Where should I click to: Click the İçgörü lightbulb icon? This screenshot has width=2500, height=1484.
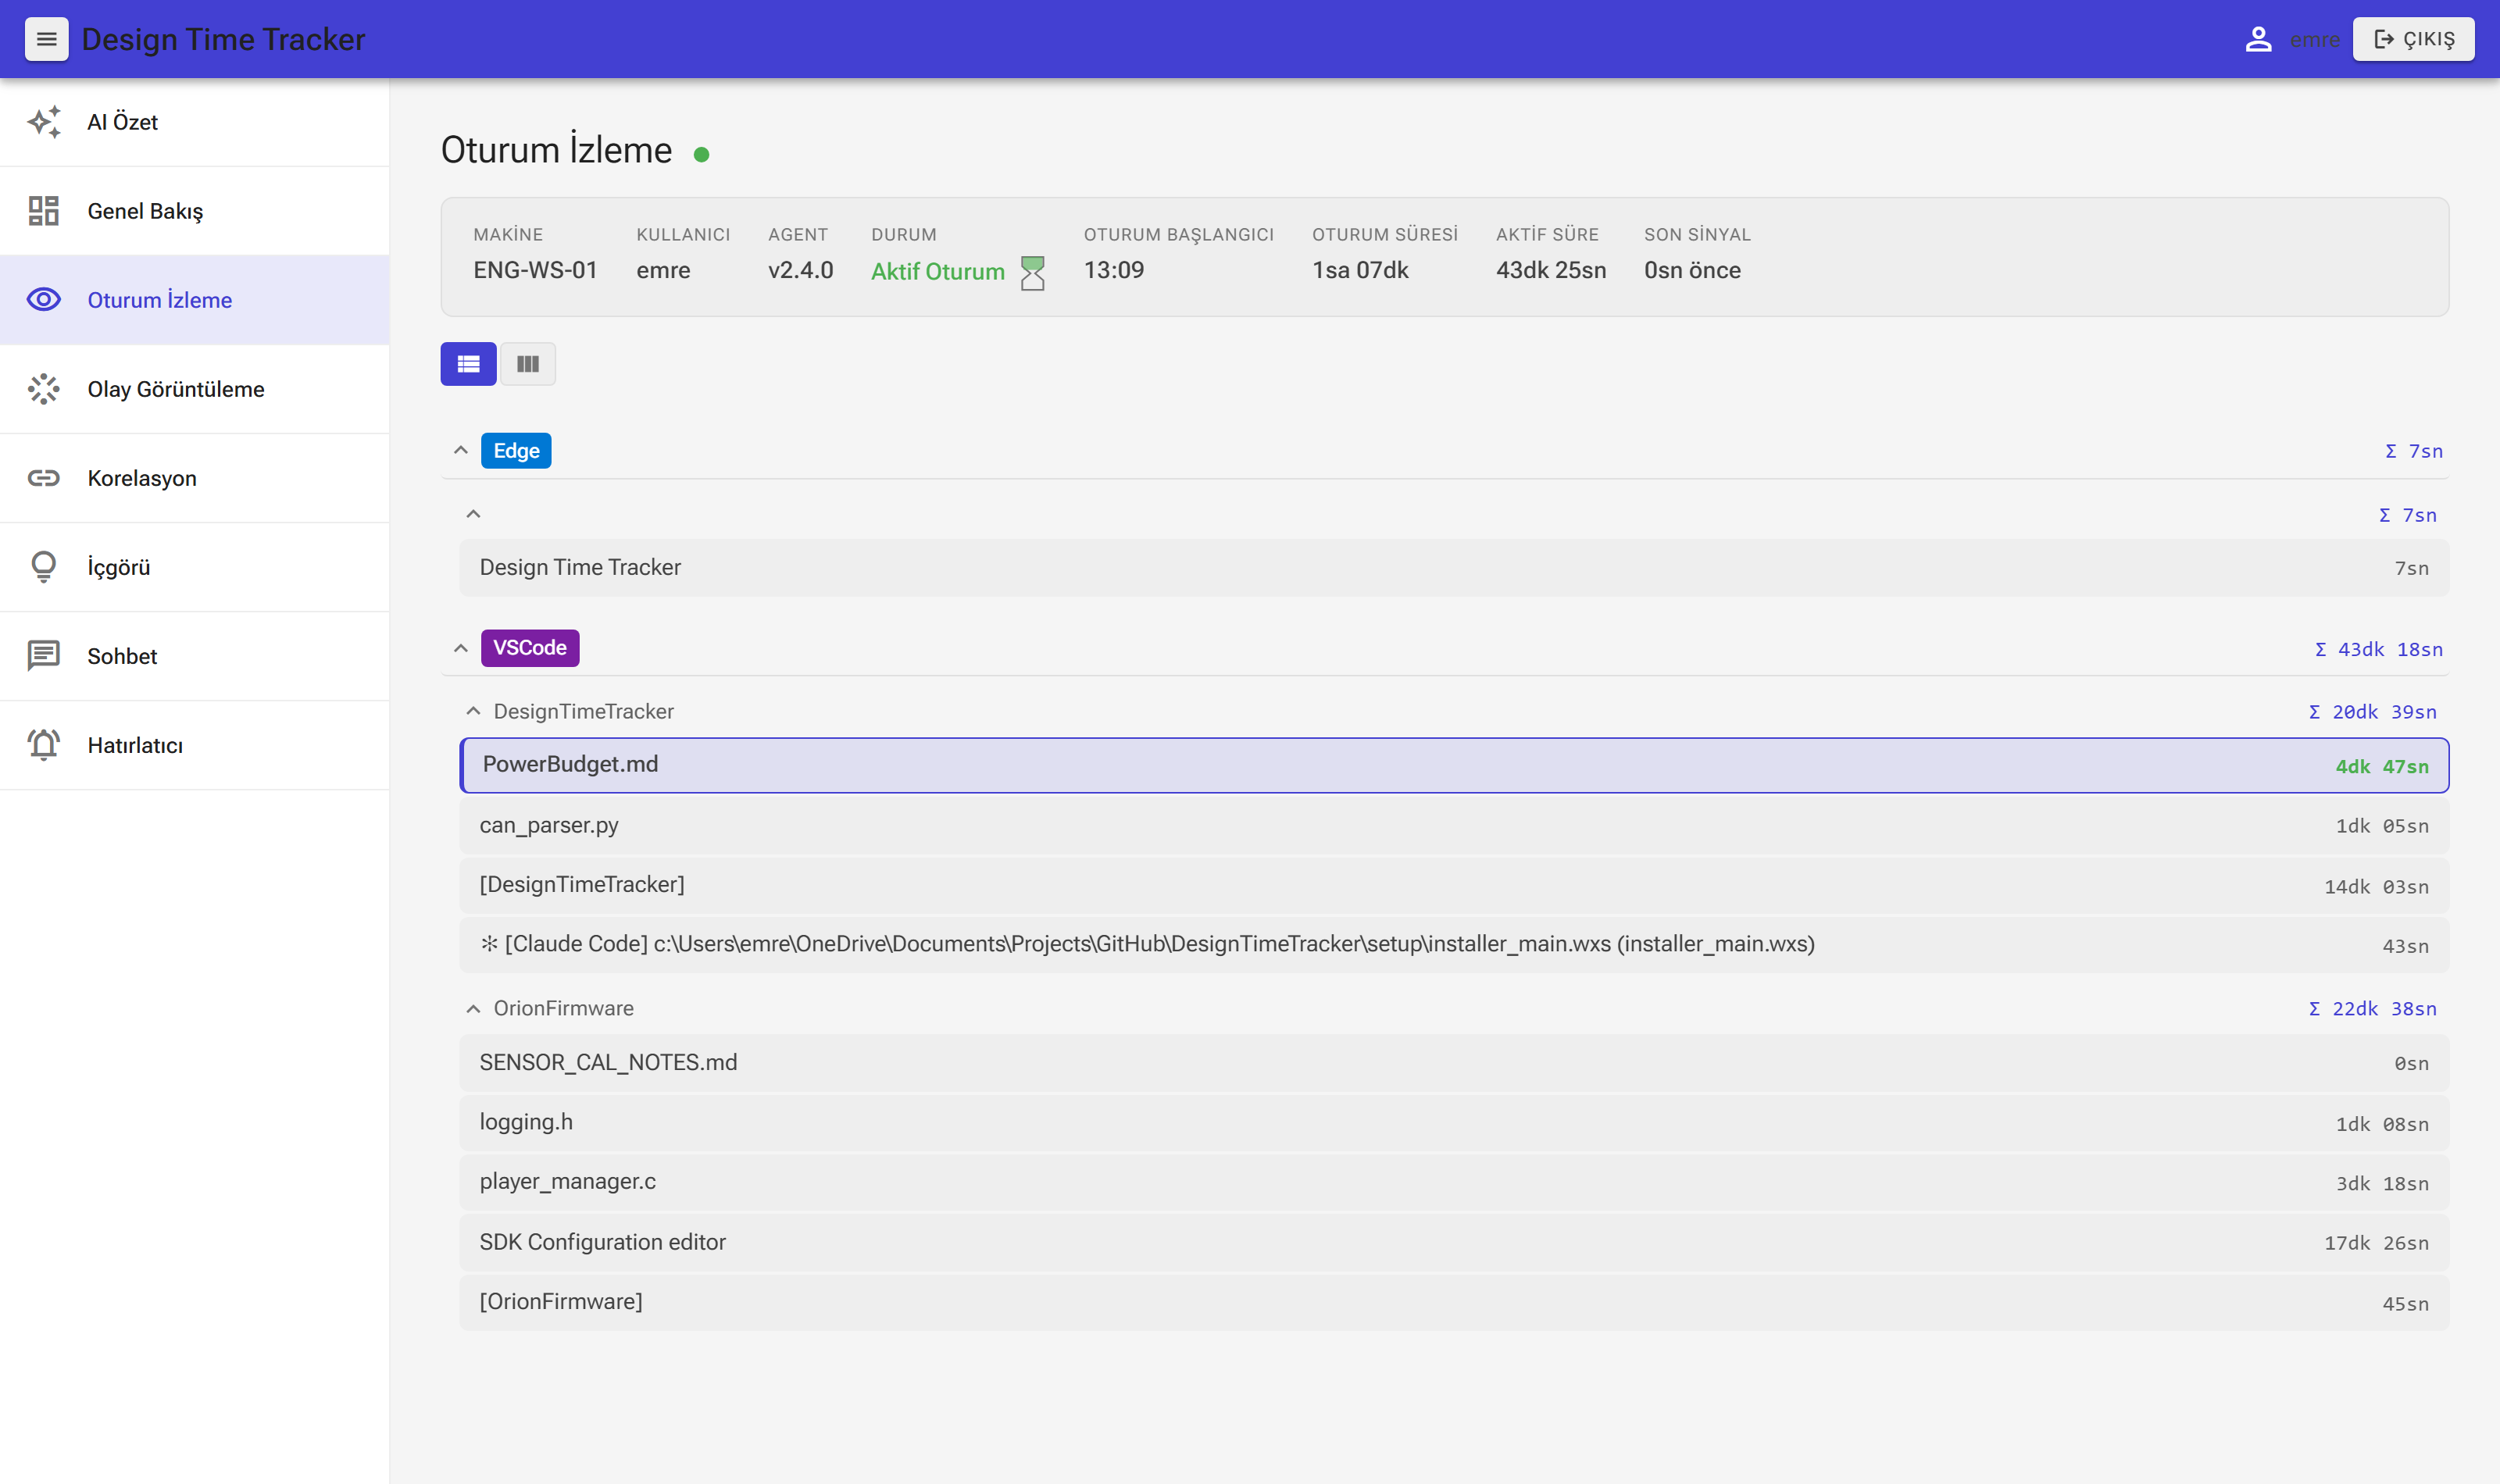(x=44, y=567)
